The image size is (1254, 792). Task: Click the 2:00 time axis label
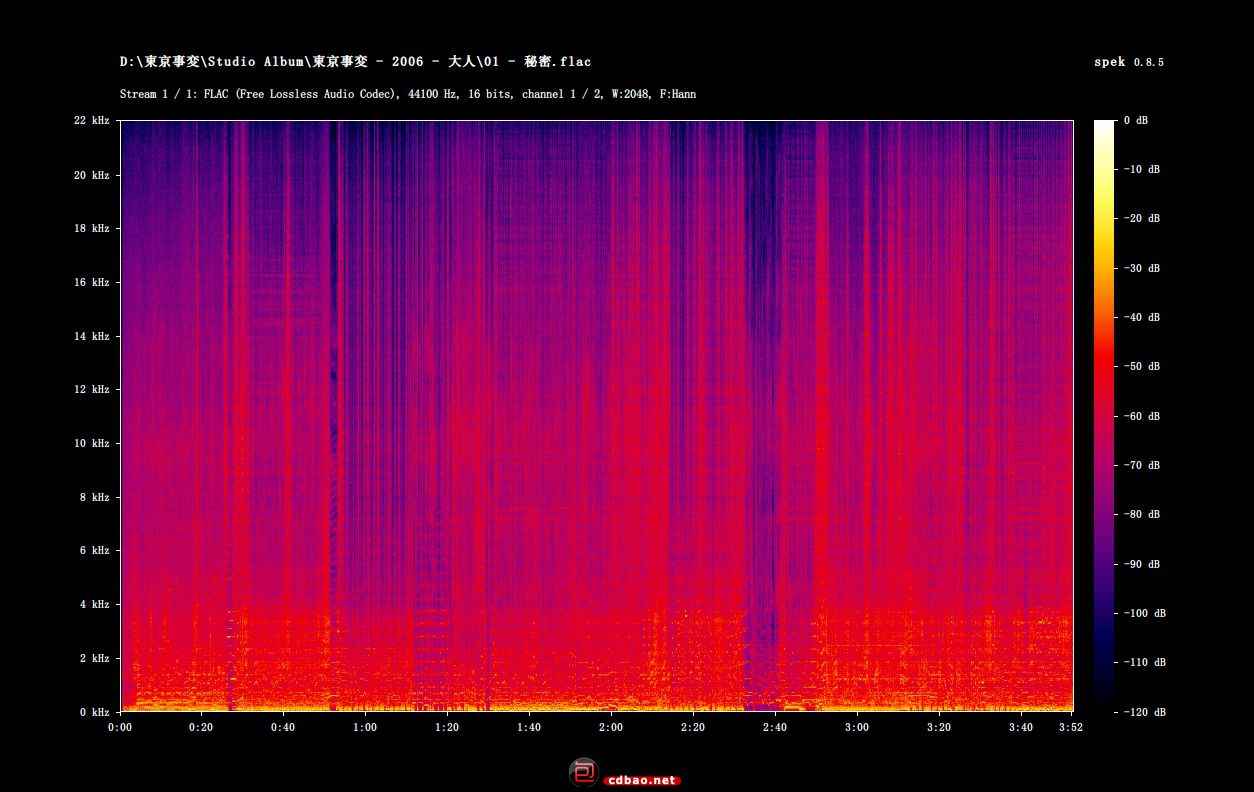[x=611, y=728]
